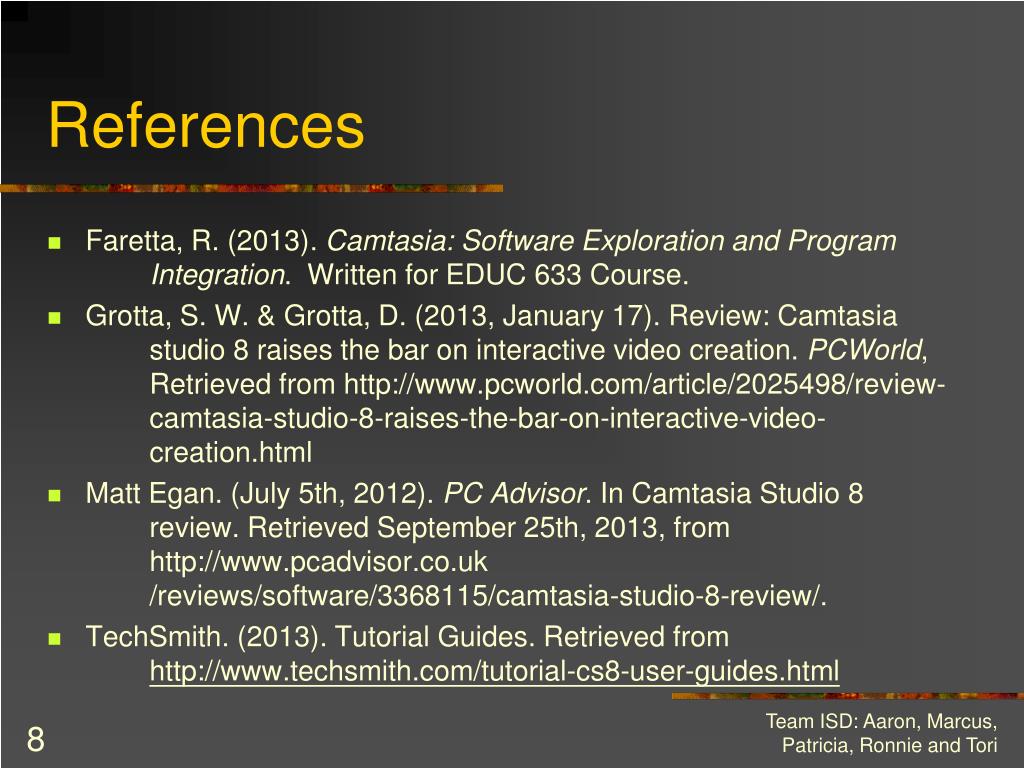
Task: Click the text "Written for EDUC 633 Course."
Action: (498, 275)
